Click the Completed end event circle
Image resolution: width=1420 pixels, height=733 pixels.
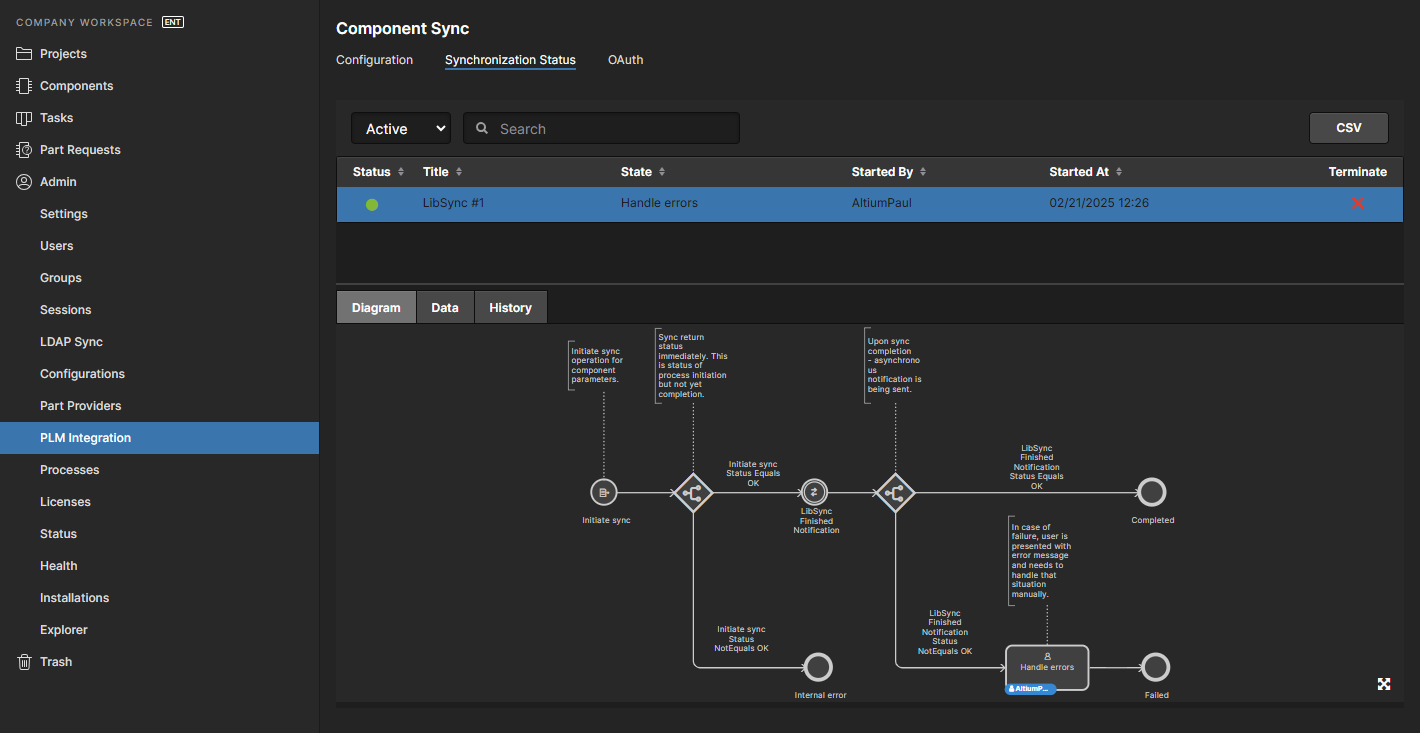[1152, 492]
